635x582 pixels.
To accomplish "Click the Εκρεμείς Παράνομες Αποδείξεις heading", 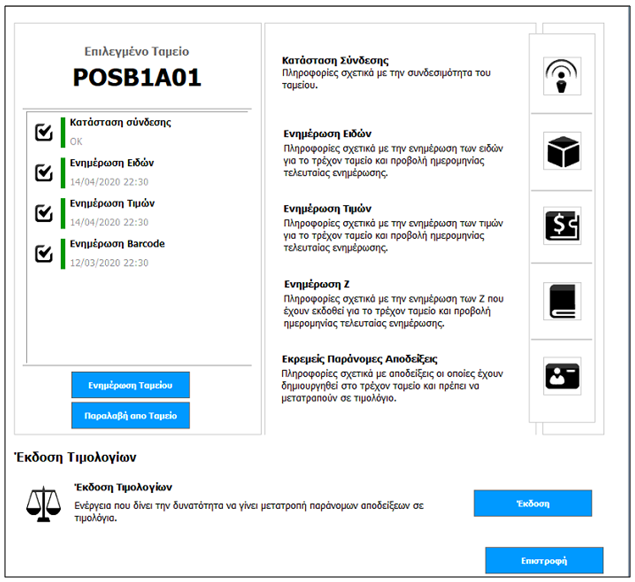I will point(361,358).
